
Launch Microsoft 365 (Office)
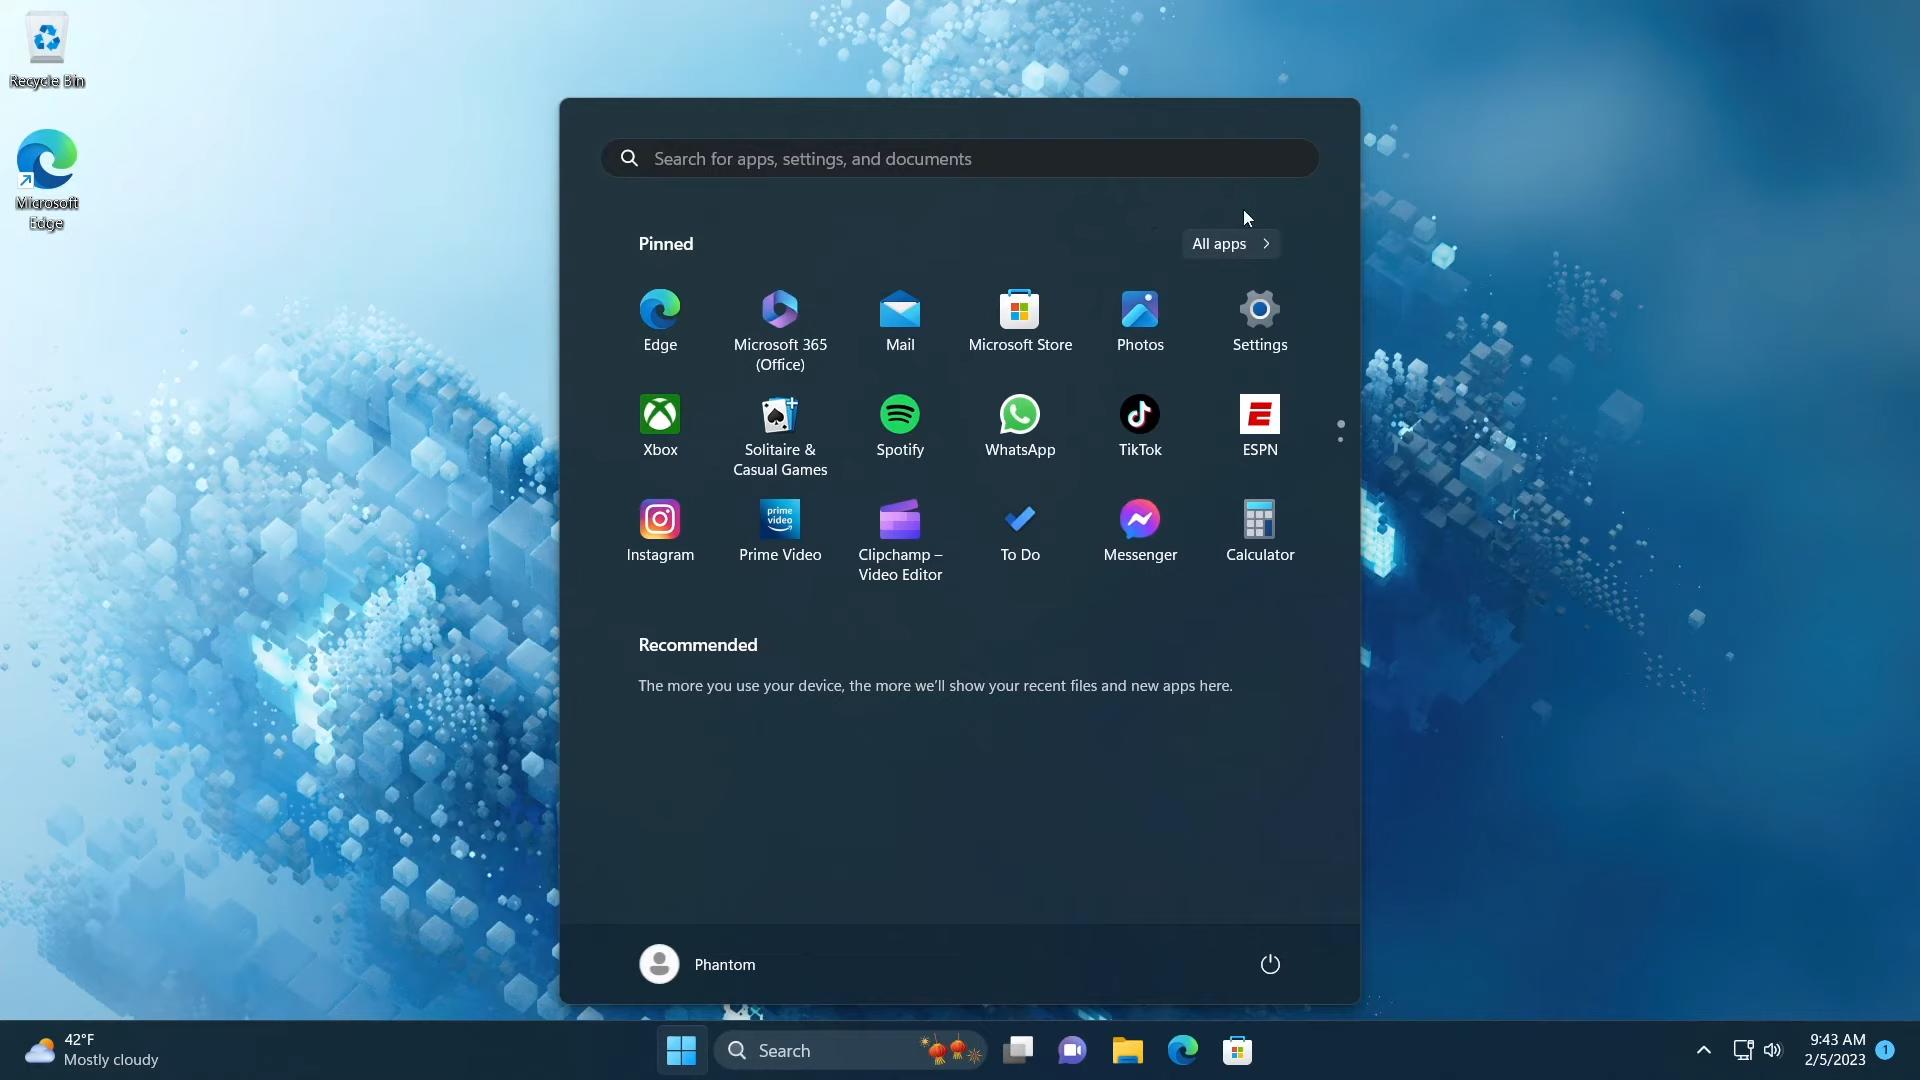point(780,331)
